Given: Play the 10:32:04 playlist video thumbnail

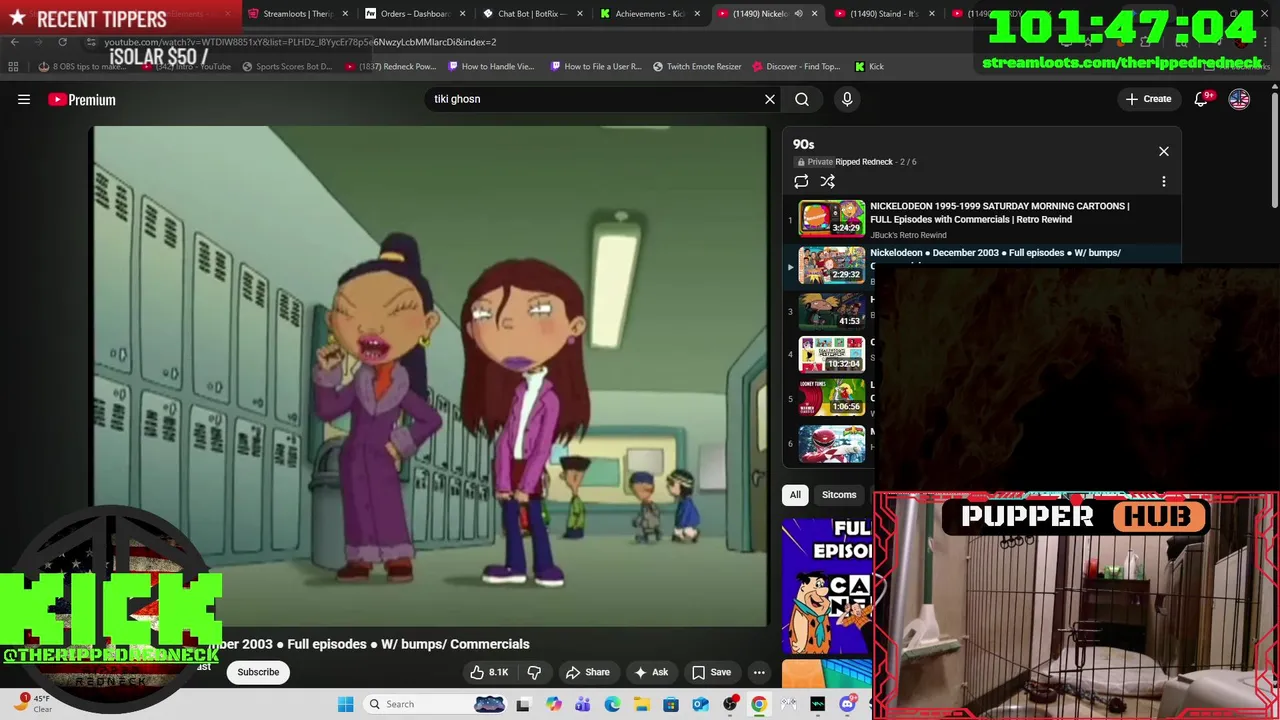Looking at the screenshot, I should click(x=832, y=354).
